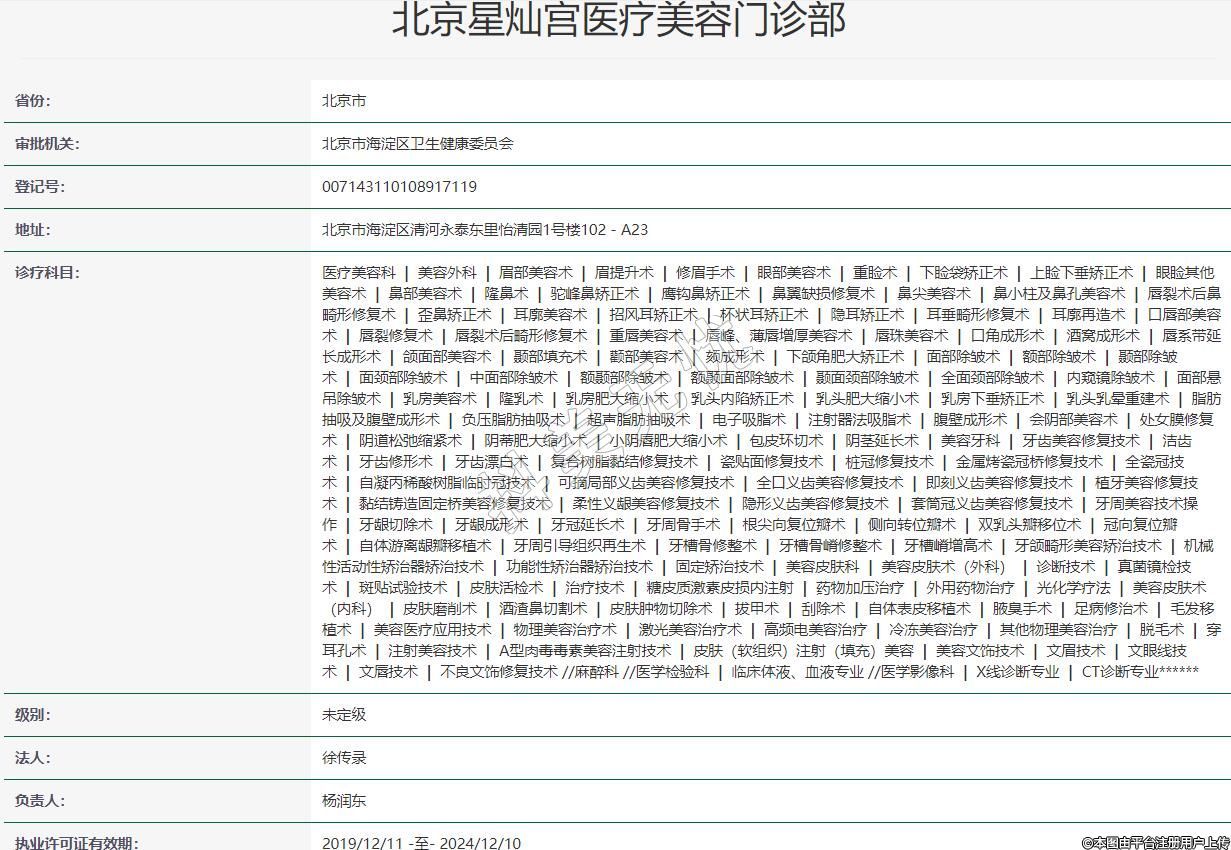Click license validity dates 2019/12/11 to 2024/12/10
This screenshot has width=1231, height=850.
click(421, 843)
